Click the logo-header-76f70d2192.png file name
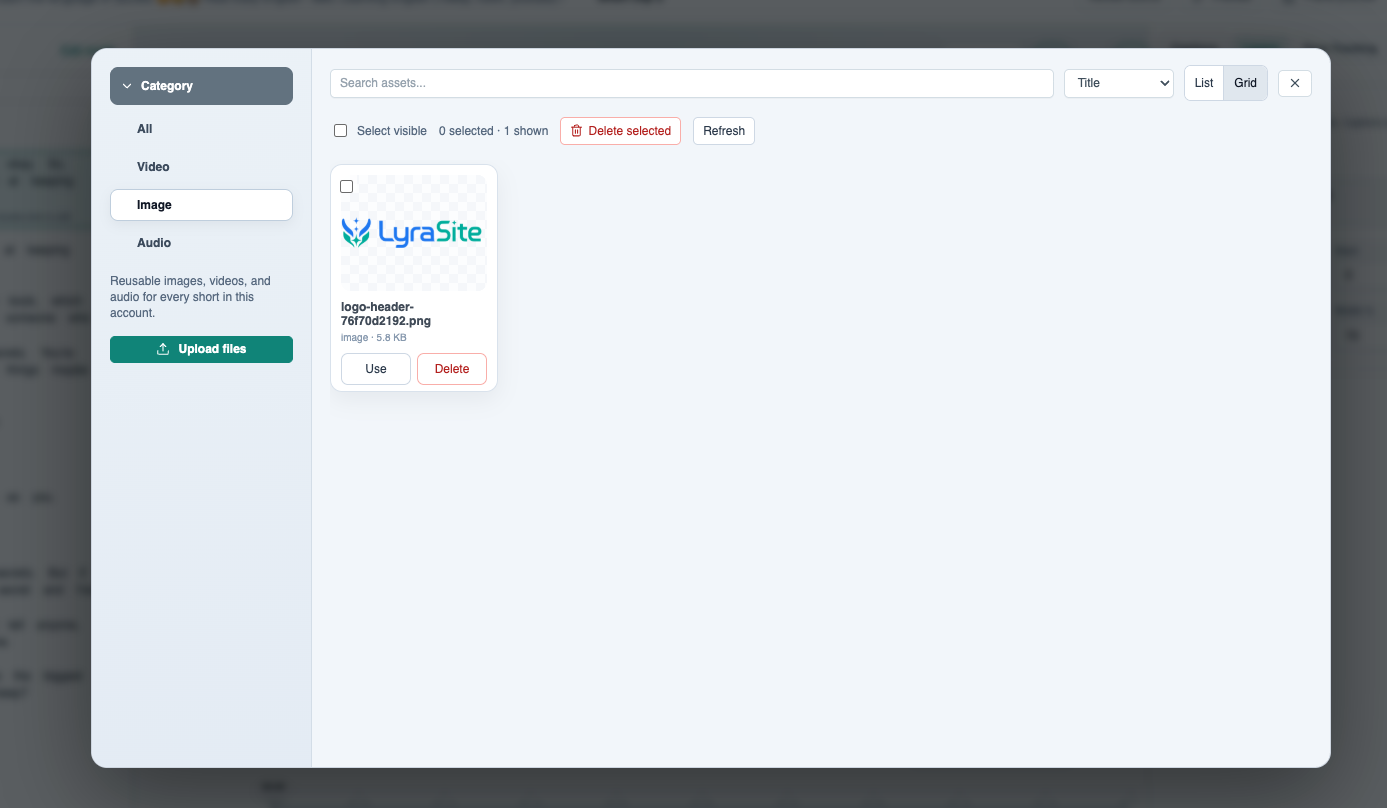 point(386,314)
